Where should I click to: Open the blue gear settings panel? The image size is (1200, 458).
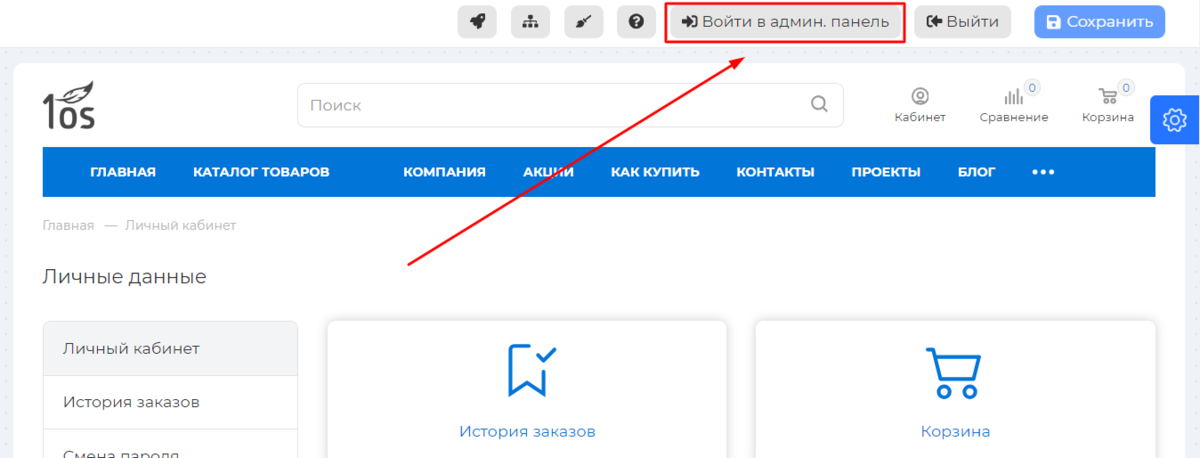(1174, 120)
